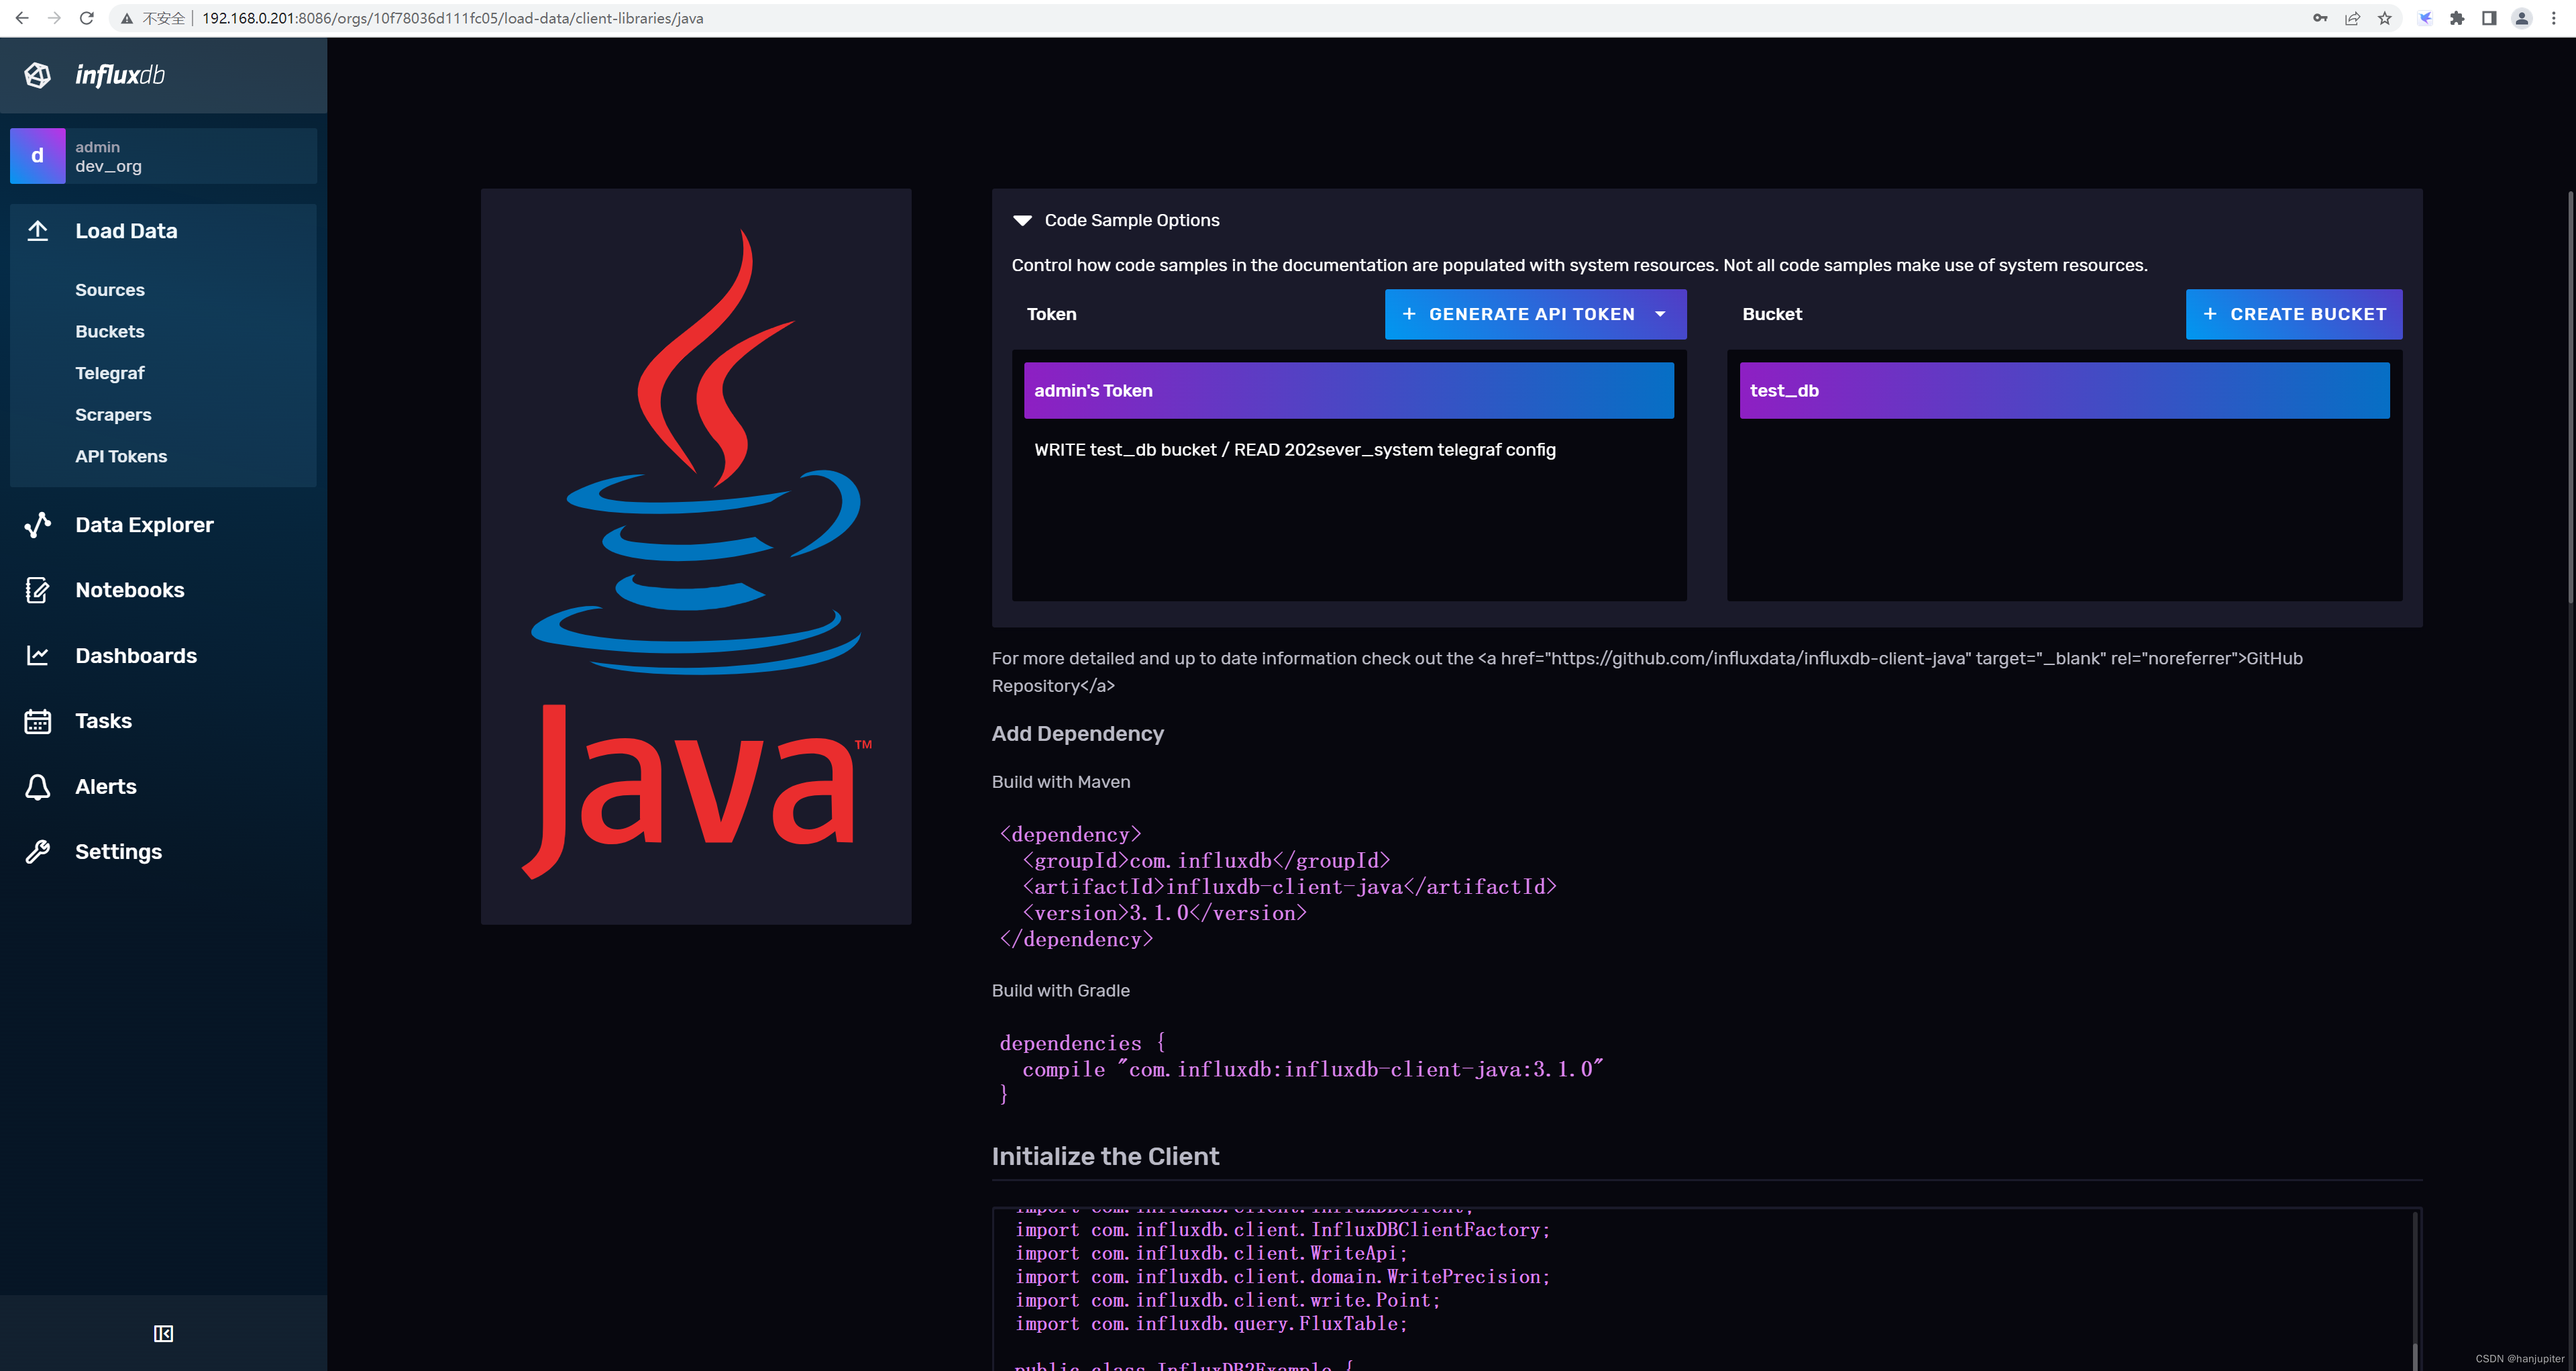The image size is (2576, 1371).
Task: Open Data Explorer graph icon
Action: point(38,525)
